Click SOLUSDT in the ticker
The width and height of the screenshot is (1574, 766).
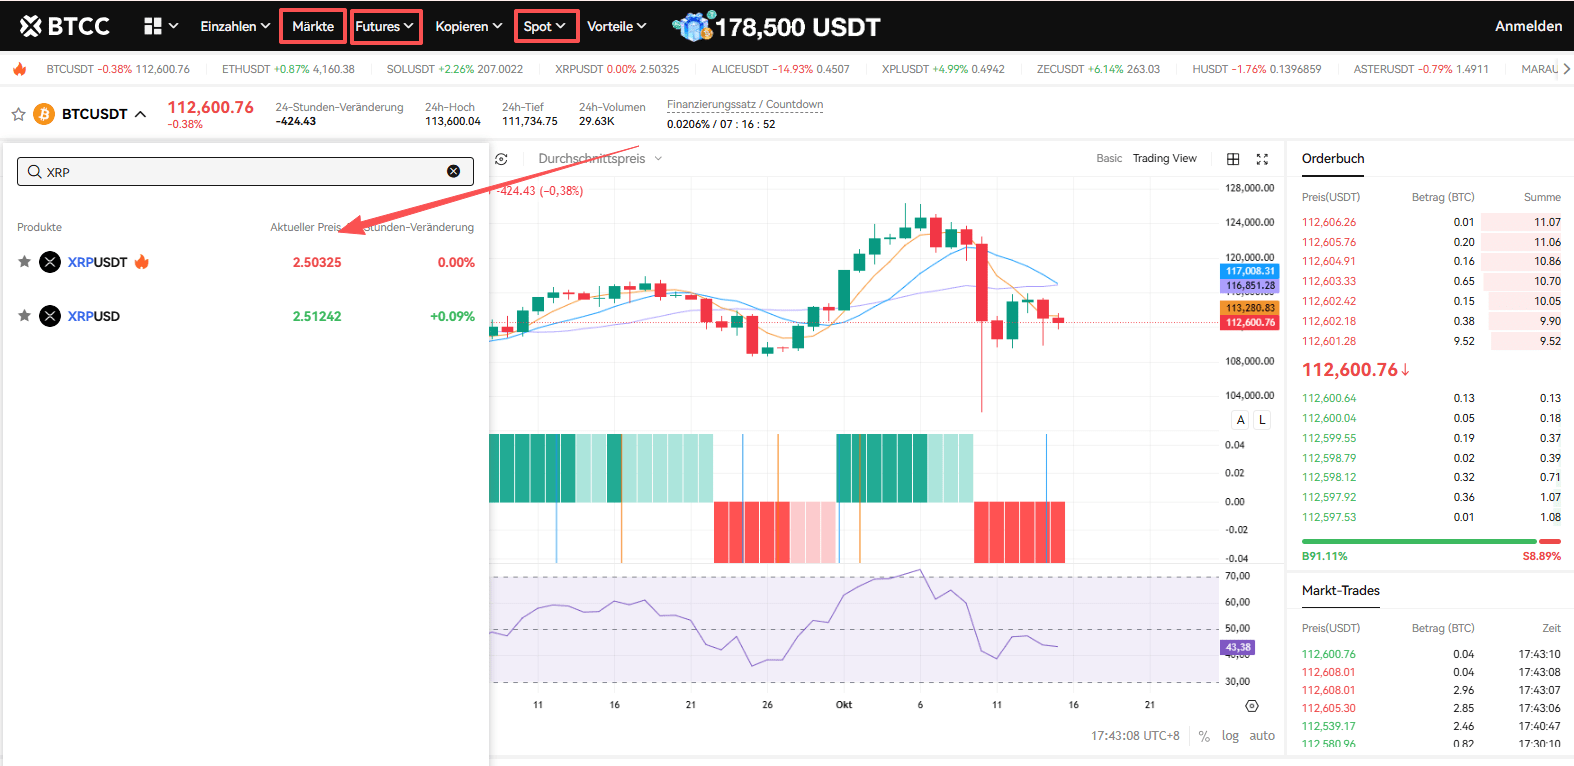[454, 69]
